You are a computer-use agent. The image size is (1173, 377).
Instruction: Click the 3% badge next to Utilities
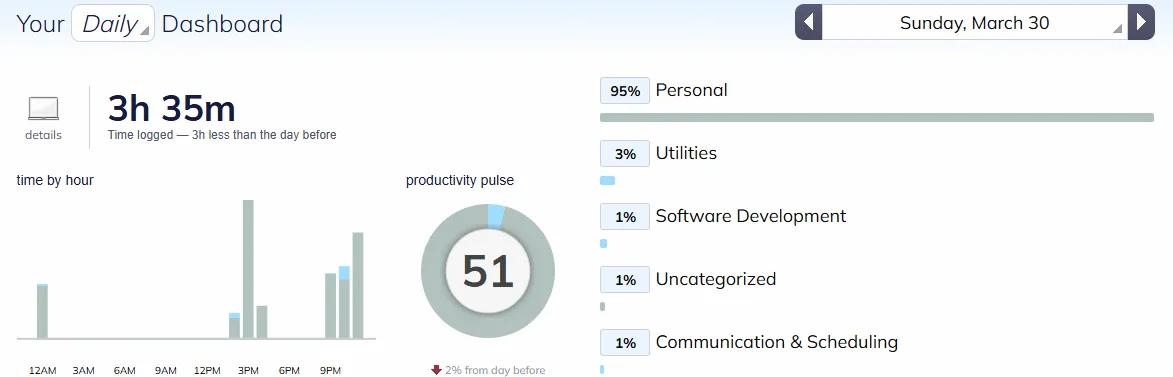click(x=625, y=154)
